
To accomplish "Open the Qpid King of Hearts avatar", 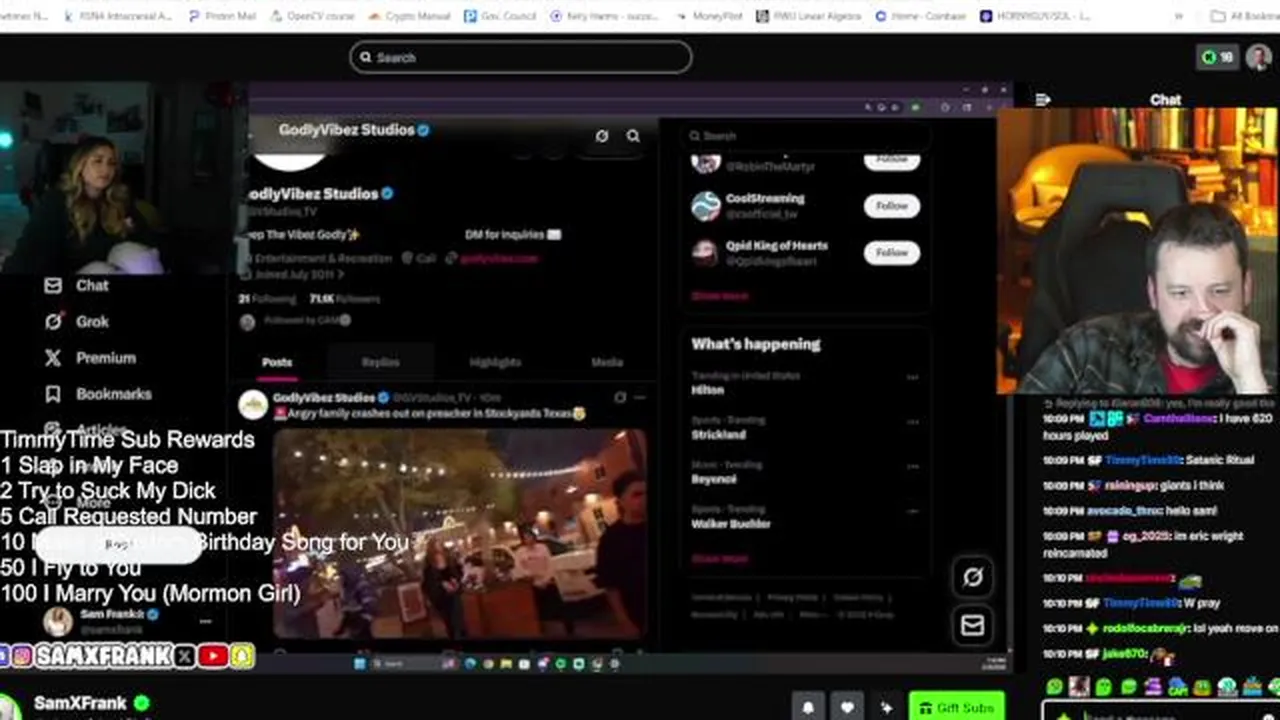I will (706, 252).
